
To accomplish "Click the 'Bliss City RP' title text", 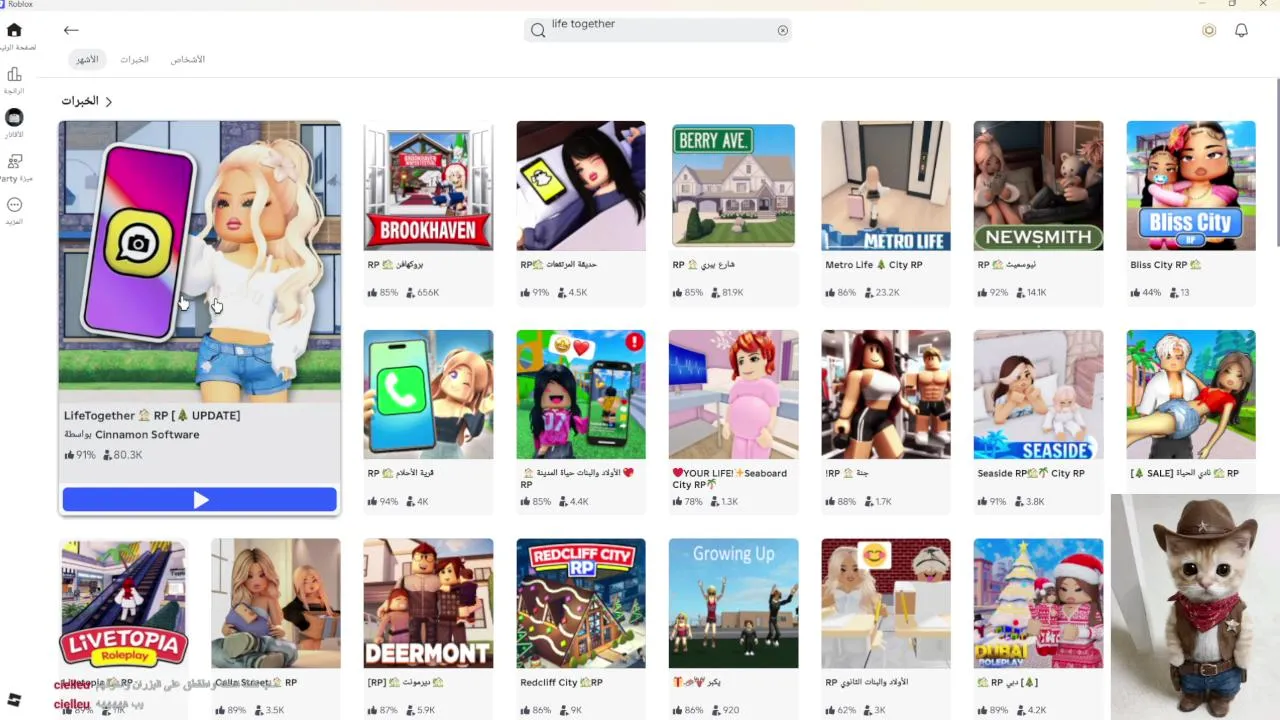I will coord(1166,265).
